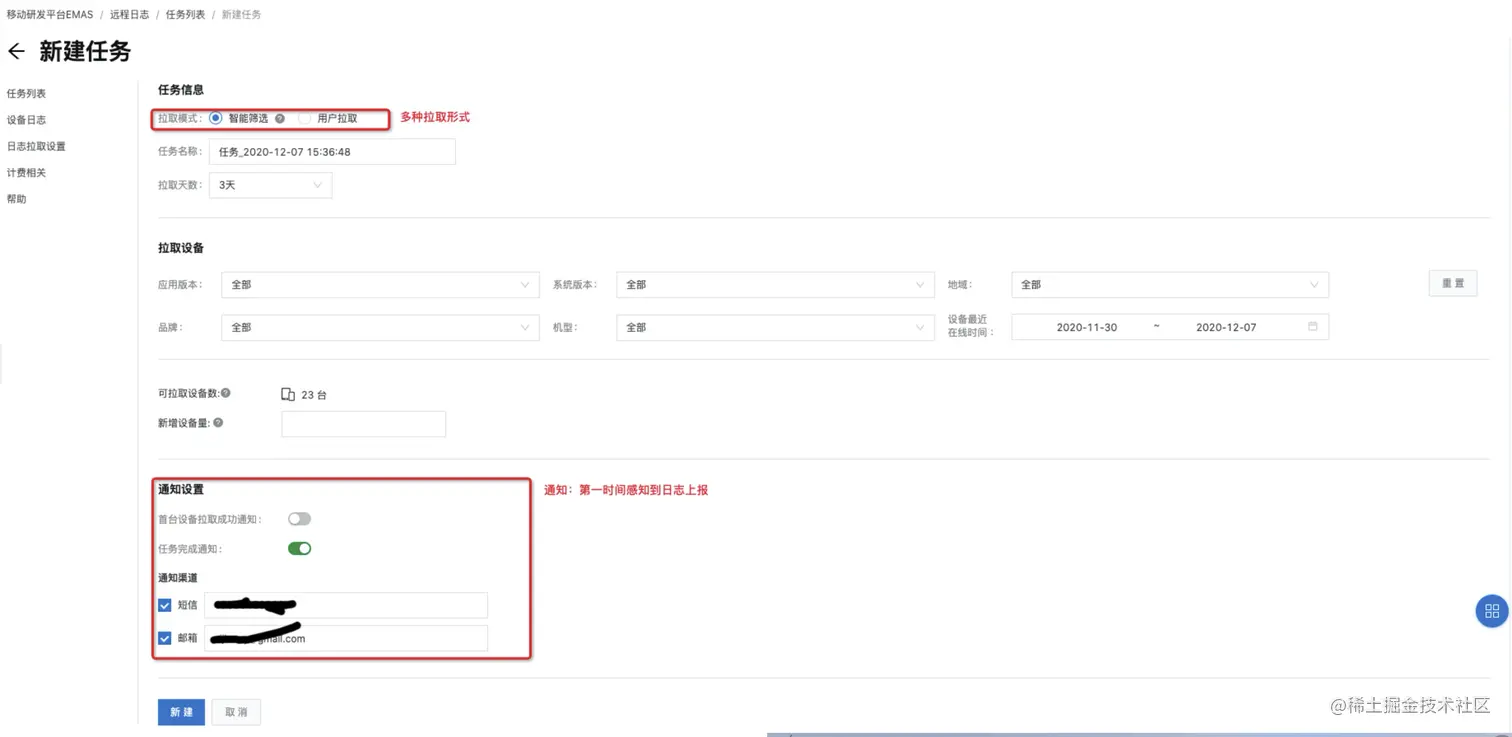This screenshot has height=737, width=1512.
Task: Expand the 品牌 dropdown
Action: coord(380,327)
